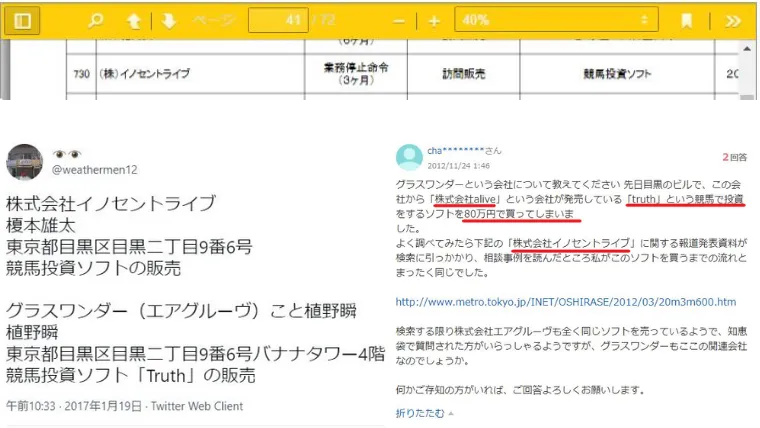760x428 pixels.
Task: Click the underlined 株式会社alive text
Action: pyautogui.click(x=465, y=199)
